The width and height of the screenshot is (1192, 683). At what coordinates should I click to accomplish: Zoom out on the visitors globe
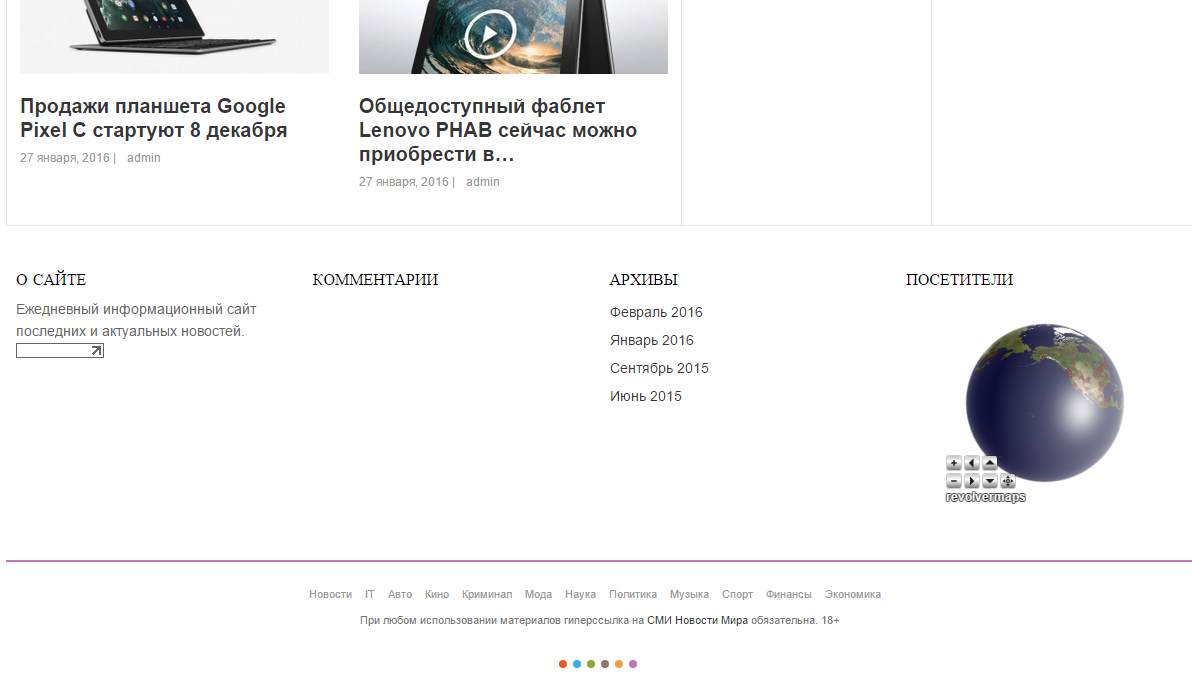click(x=953, y=481)
